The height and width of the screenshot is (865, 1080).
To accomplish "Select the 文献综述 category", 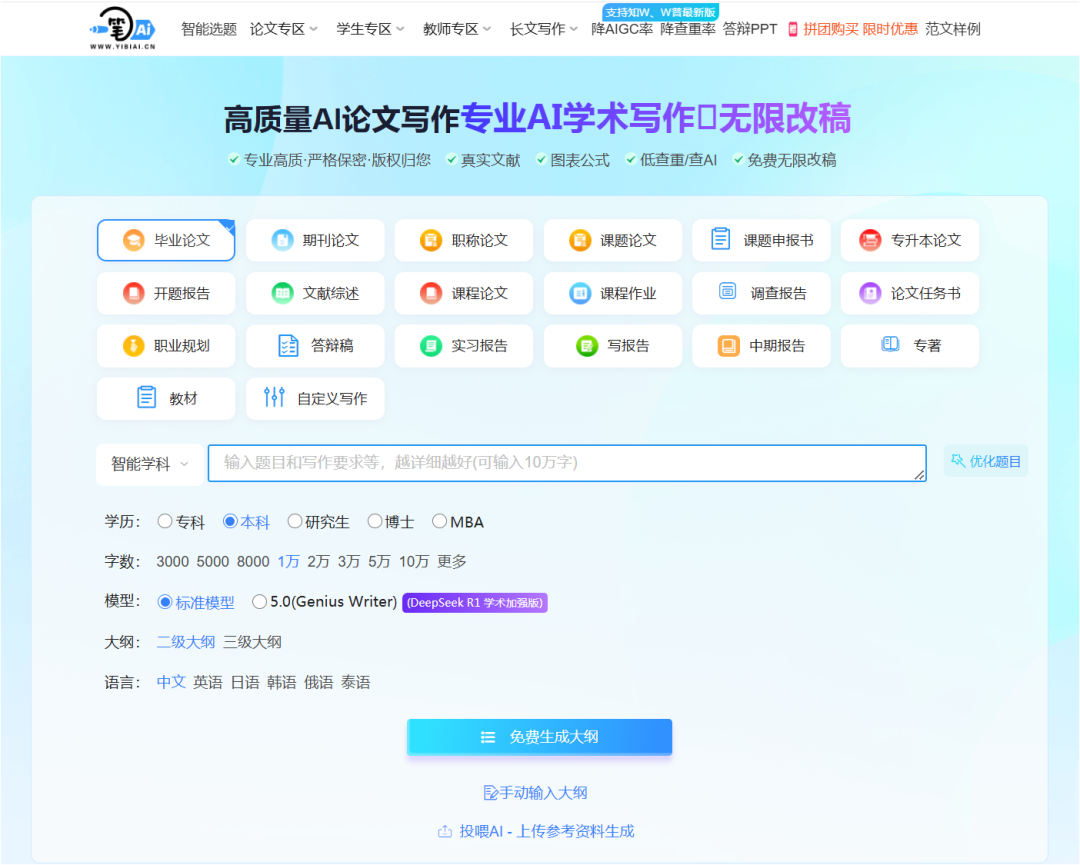I will click(x=314, y=293).
